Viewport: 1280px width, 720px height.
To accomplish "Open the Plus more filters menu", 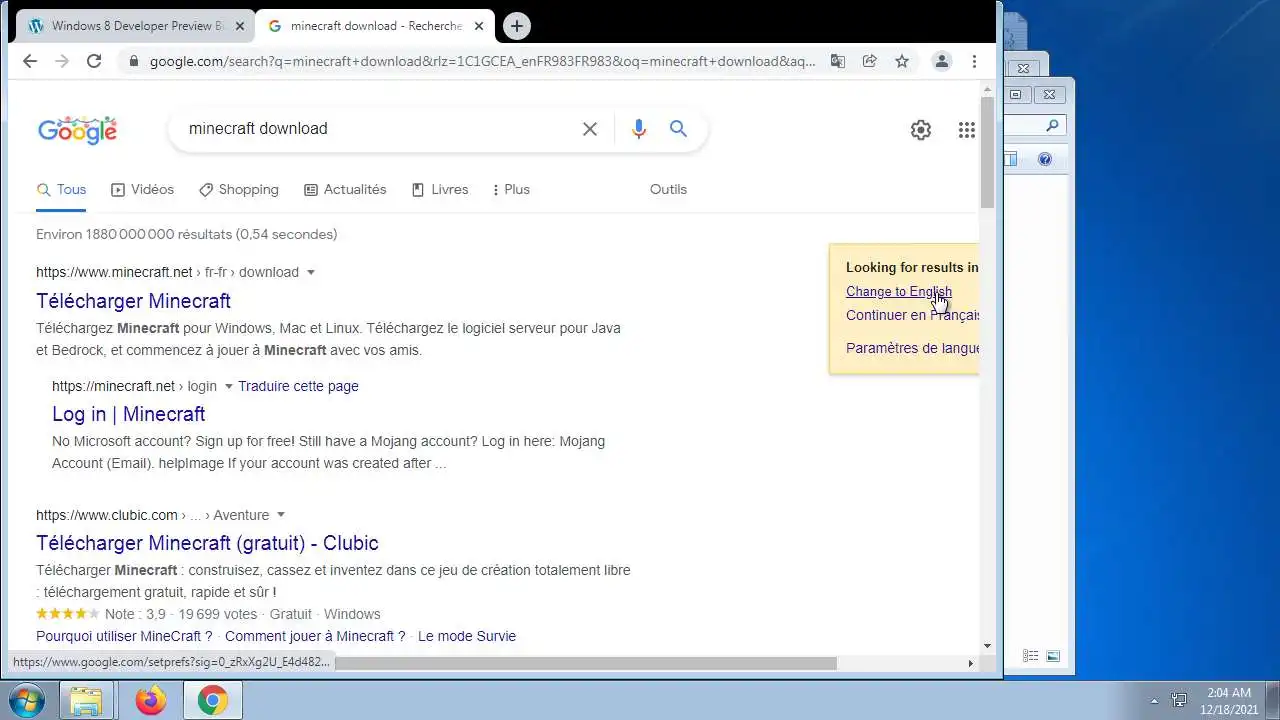I will [x=511, y=189].
